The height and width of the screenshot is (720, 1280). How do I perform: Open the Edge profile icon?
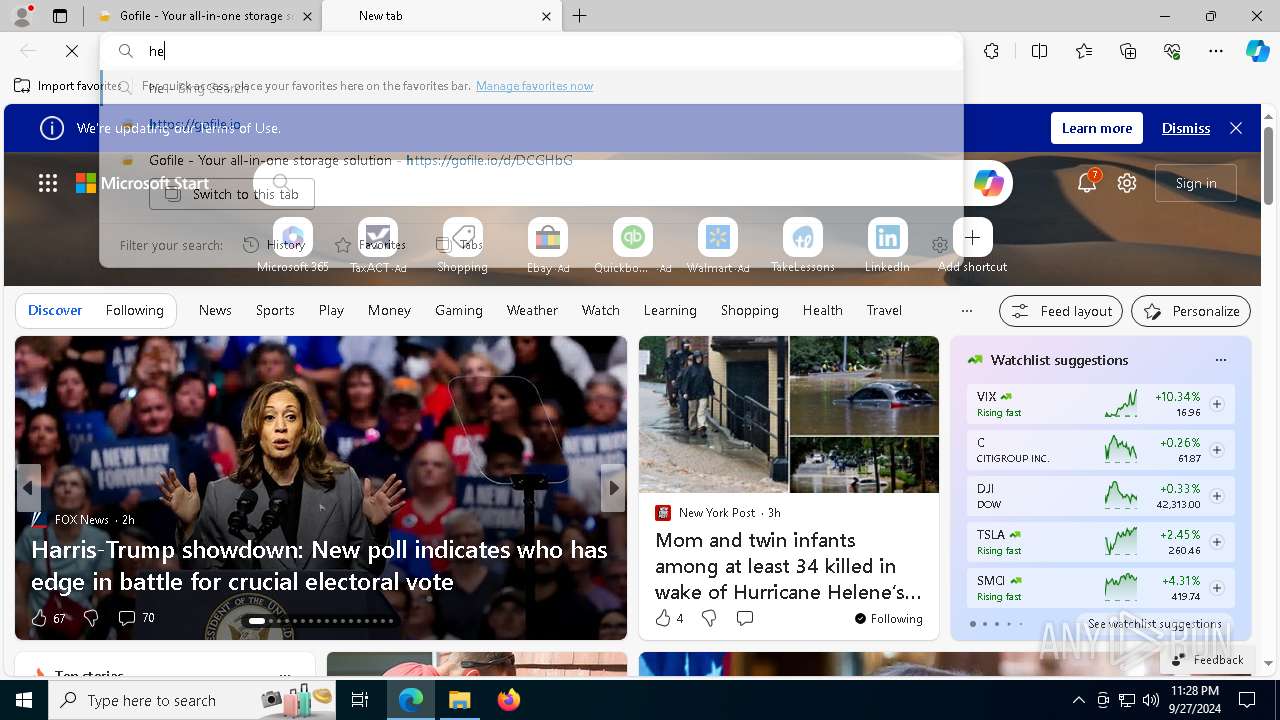[x=22, y=16]
